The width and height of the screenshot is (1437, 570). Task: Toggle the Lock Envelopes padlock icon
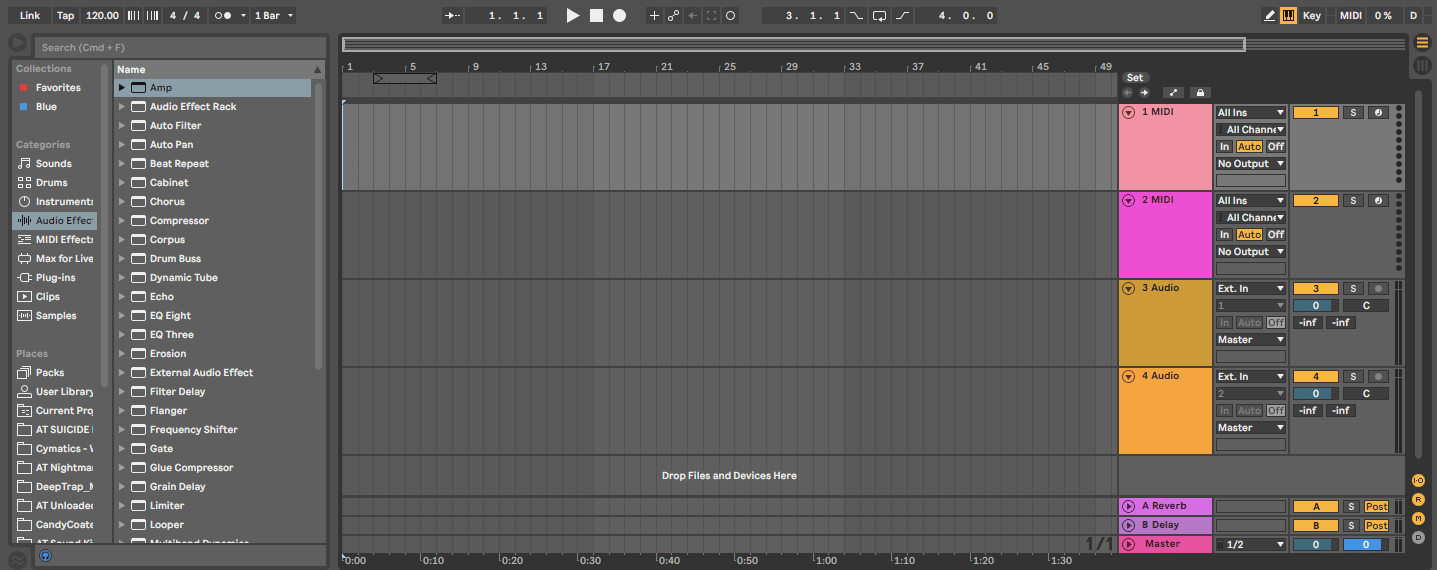pyautogui.click(x=1201, y=92)
